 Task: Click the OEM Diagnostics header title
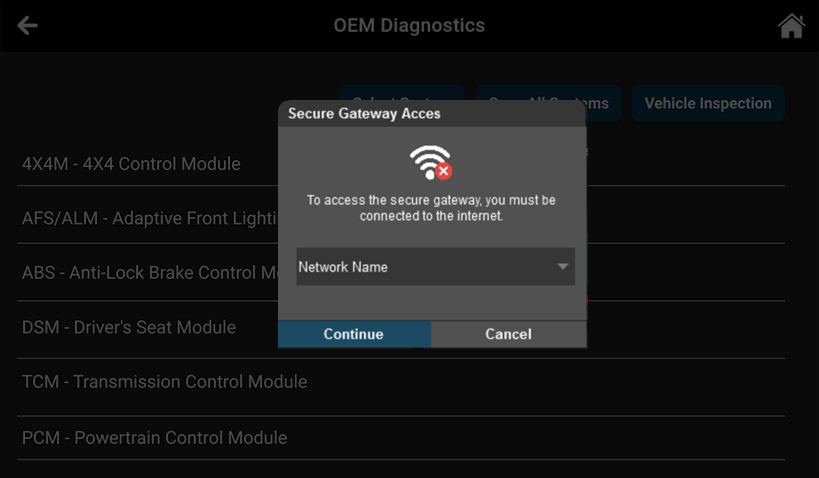point(409,26)
